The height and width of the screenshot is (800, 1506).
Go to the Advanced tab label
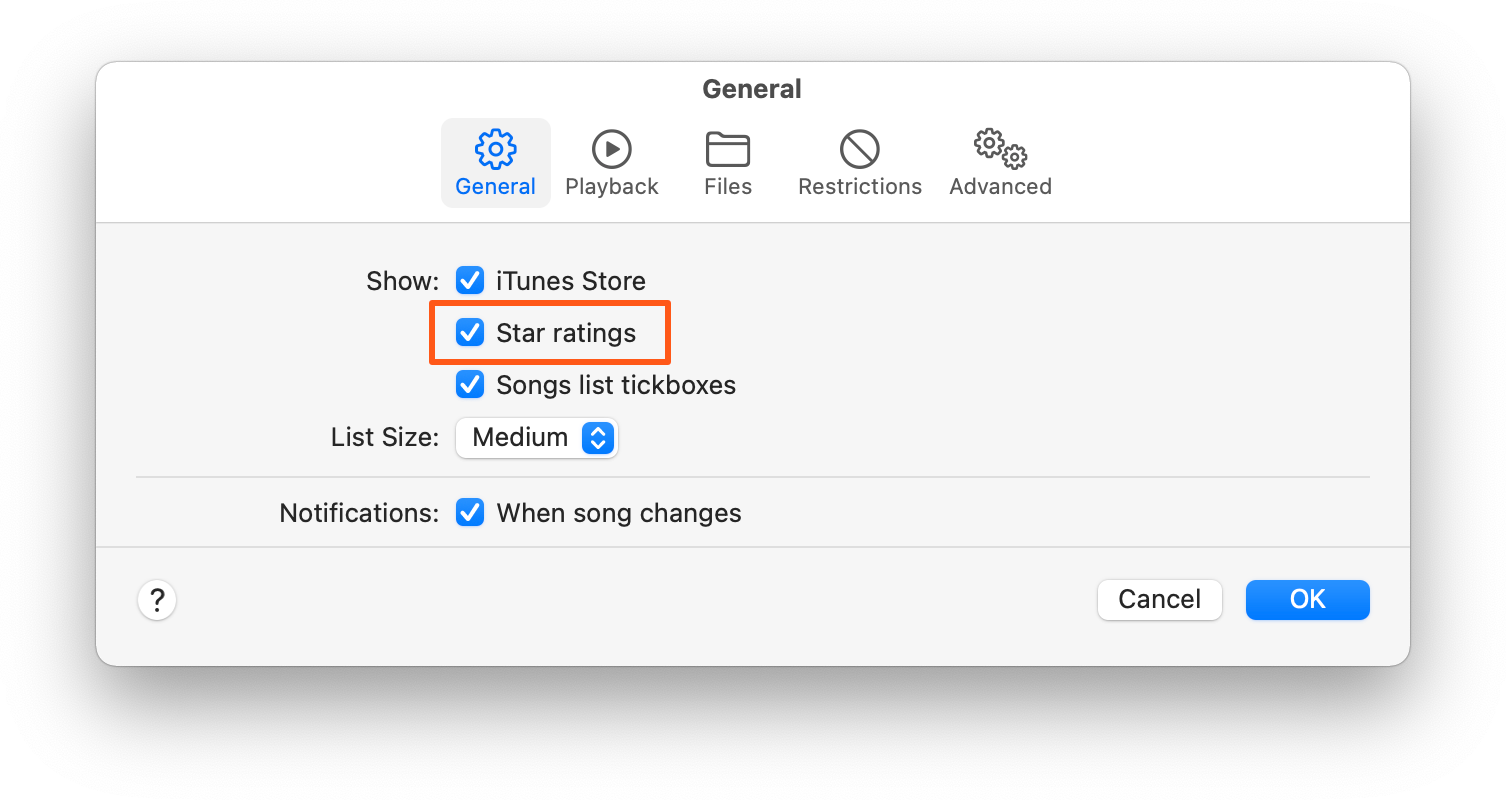(x=1000, y=187)
